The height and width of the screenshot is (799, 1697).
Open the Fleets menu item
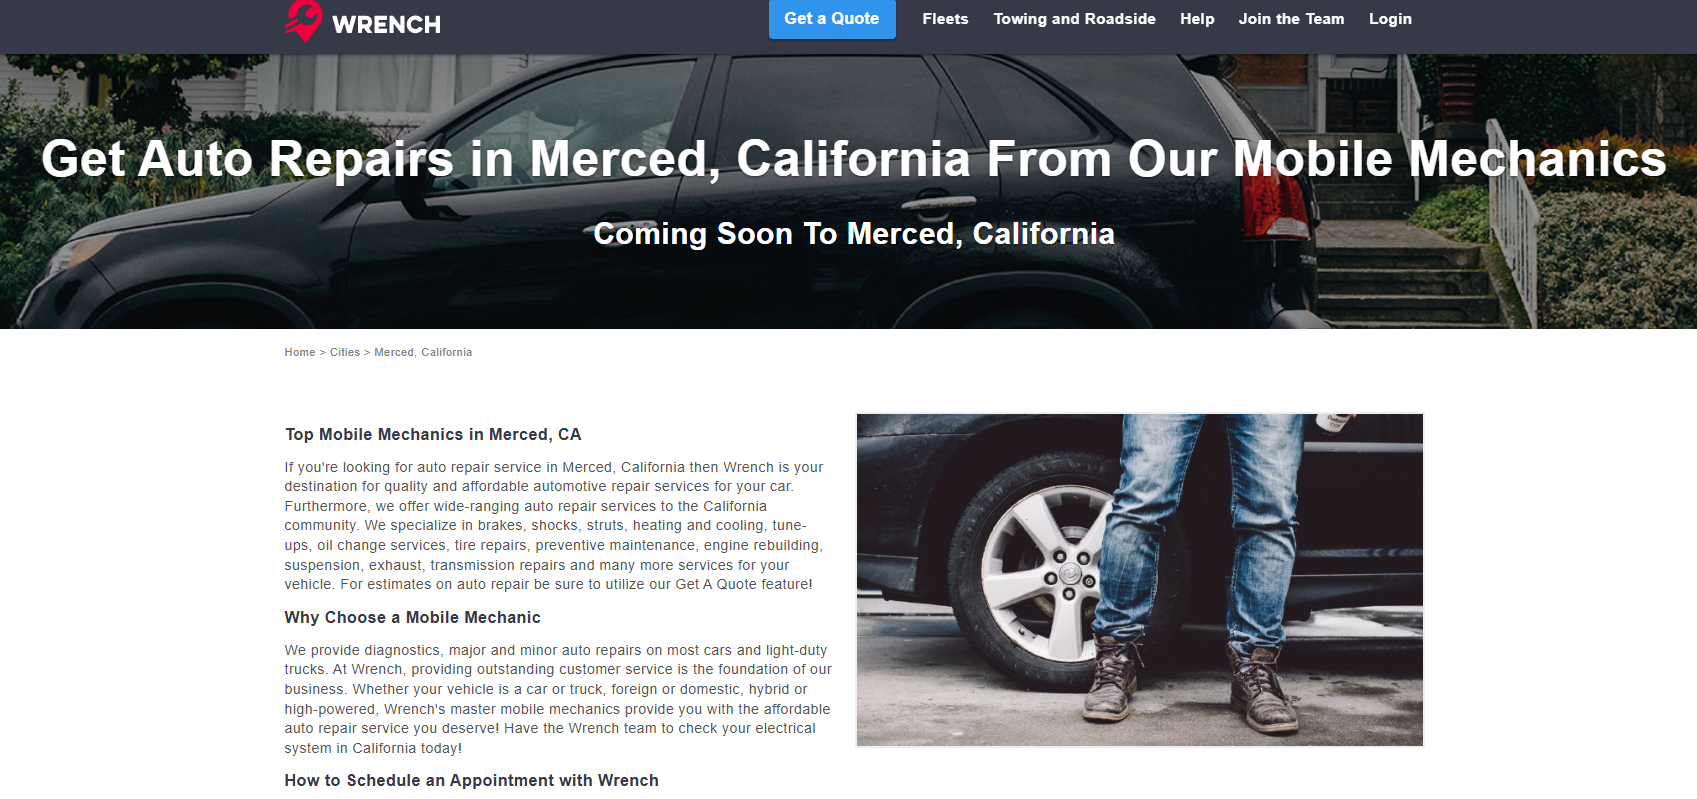coord(945,19)
